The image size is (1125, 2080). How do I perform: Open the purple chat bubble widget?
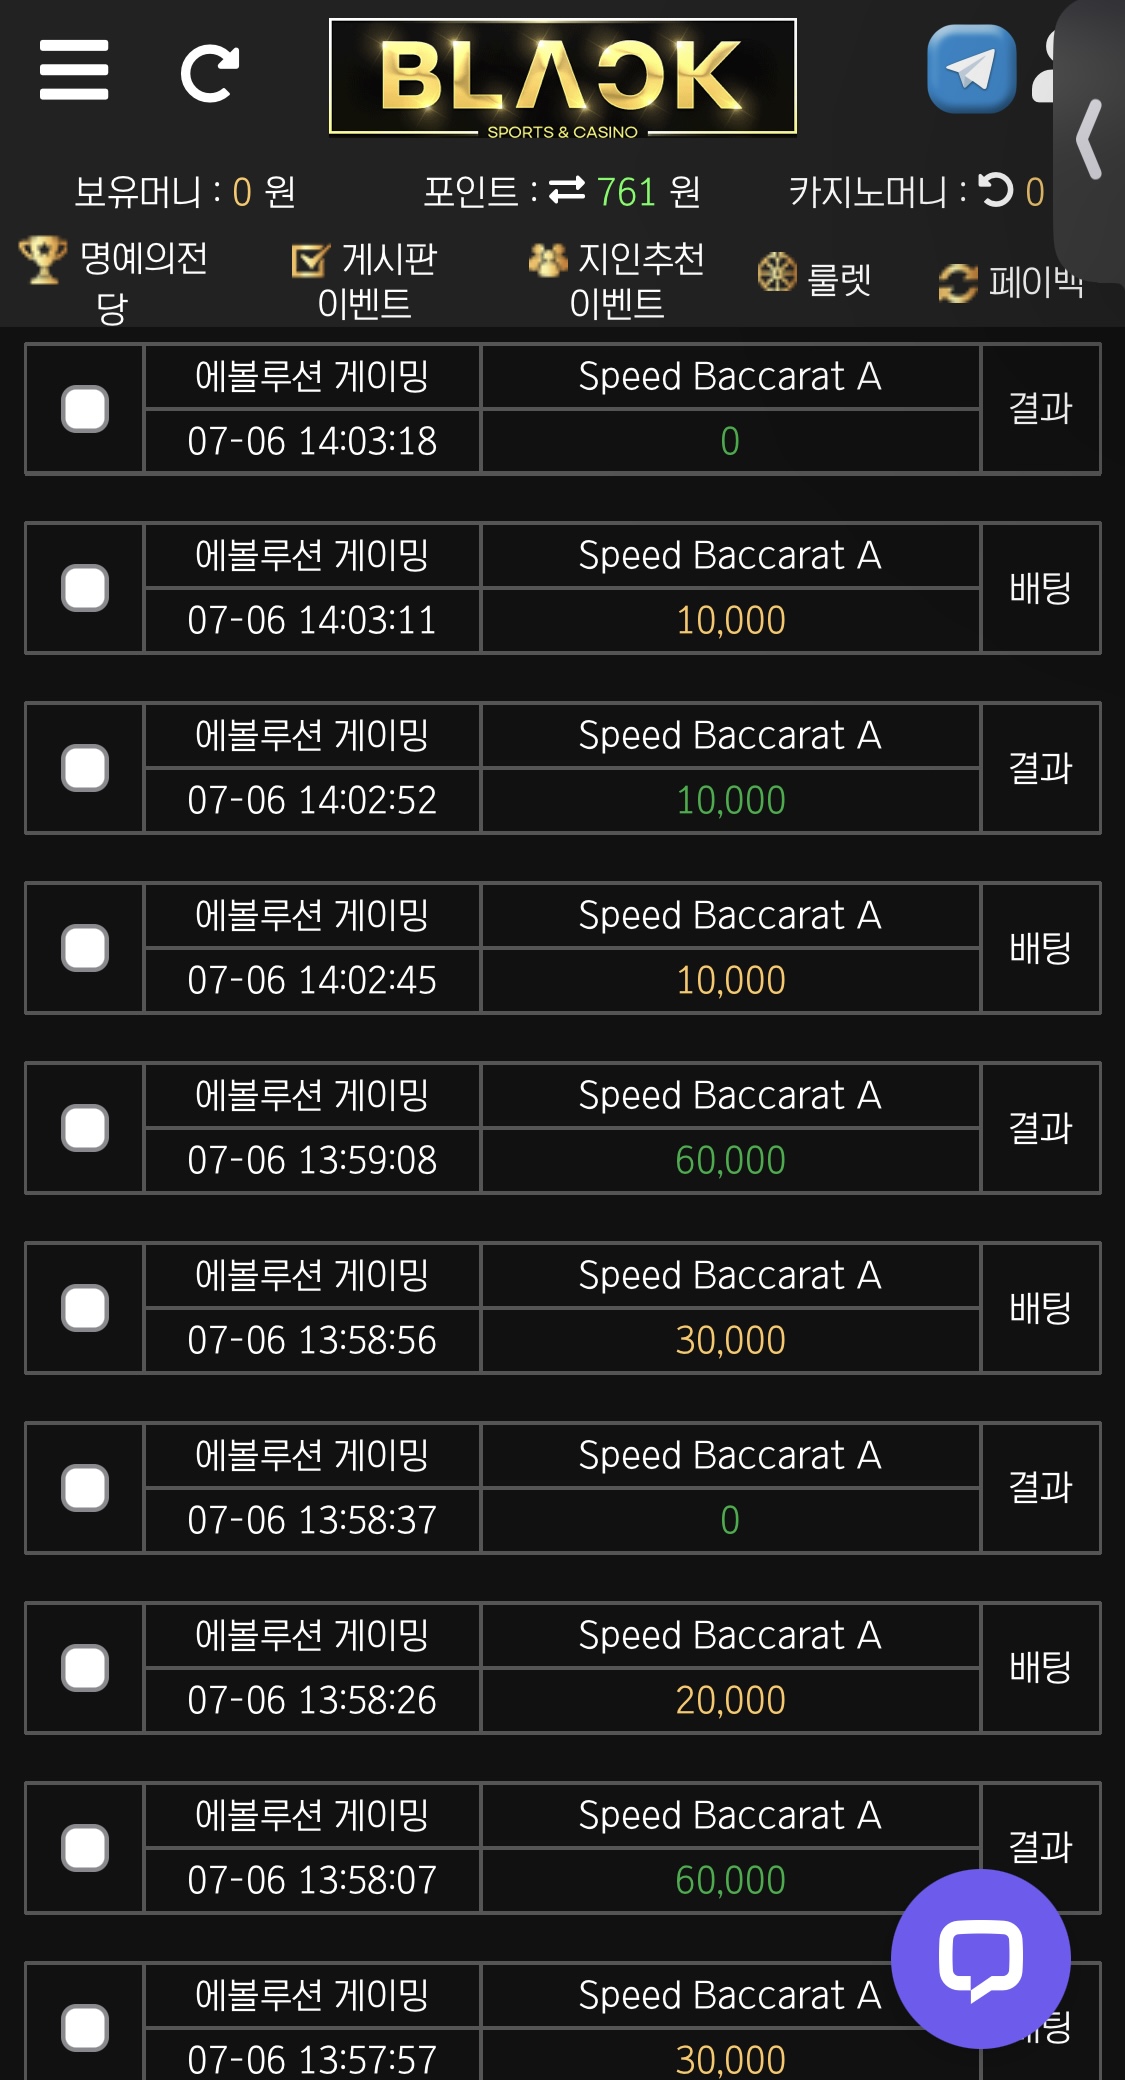tap(981, 1958)
